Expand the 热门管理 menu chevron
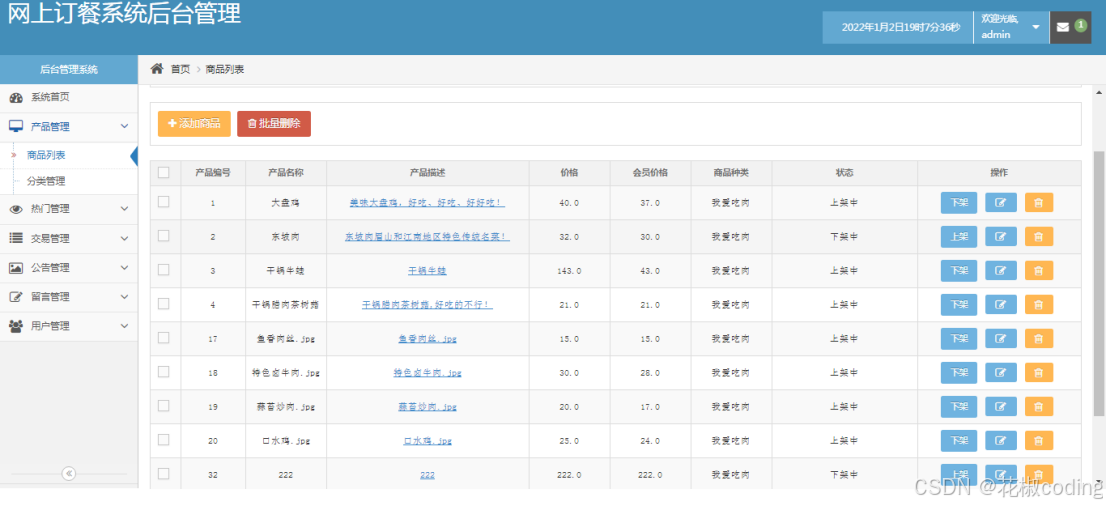The image size is (1107, 507). pos(124,209)
